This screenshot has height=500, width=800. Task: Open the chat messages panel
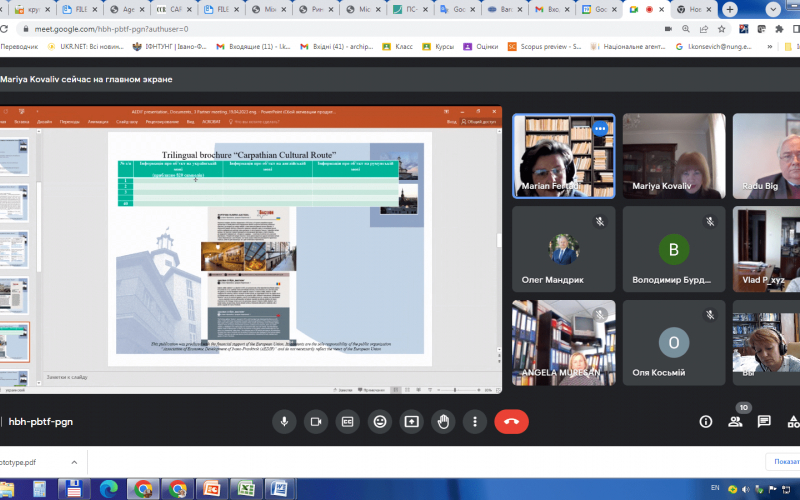coord(764,421)
